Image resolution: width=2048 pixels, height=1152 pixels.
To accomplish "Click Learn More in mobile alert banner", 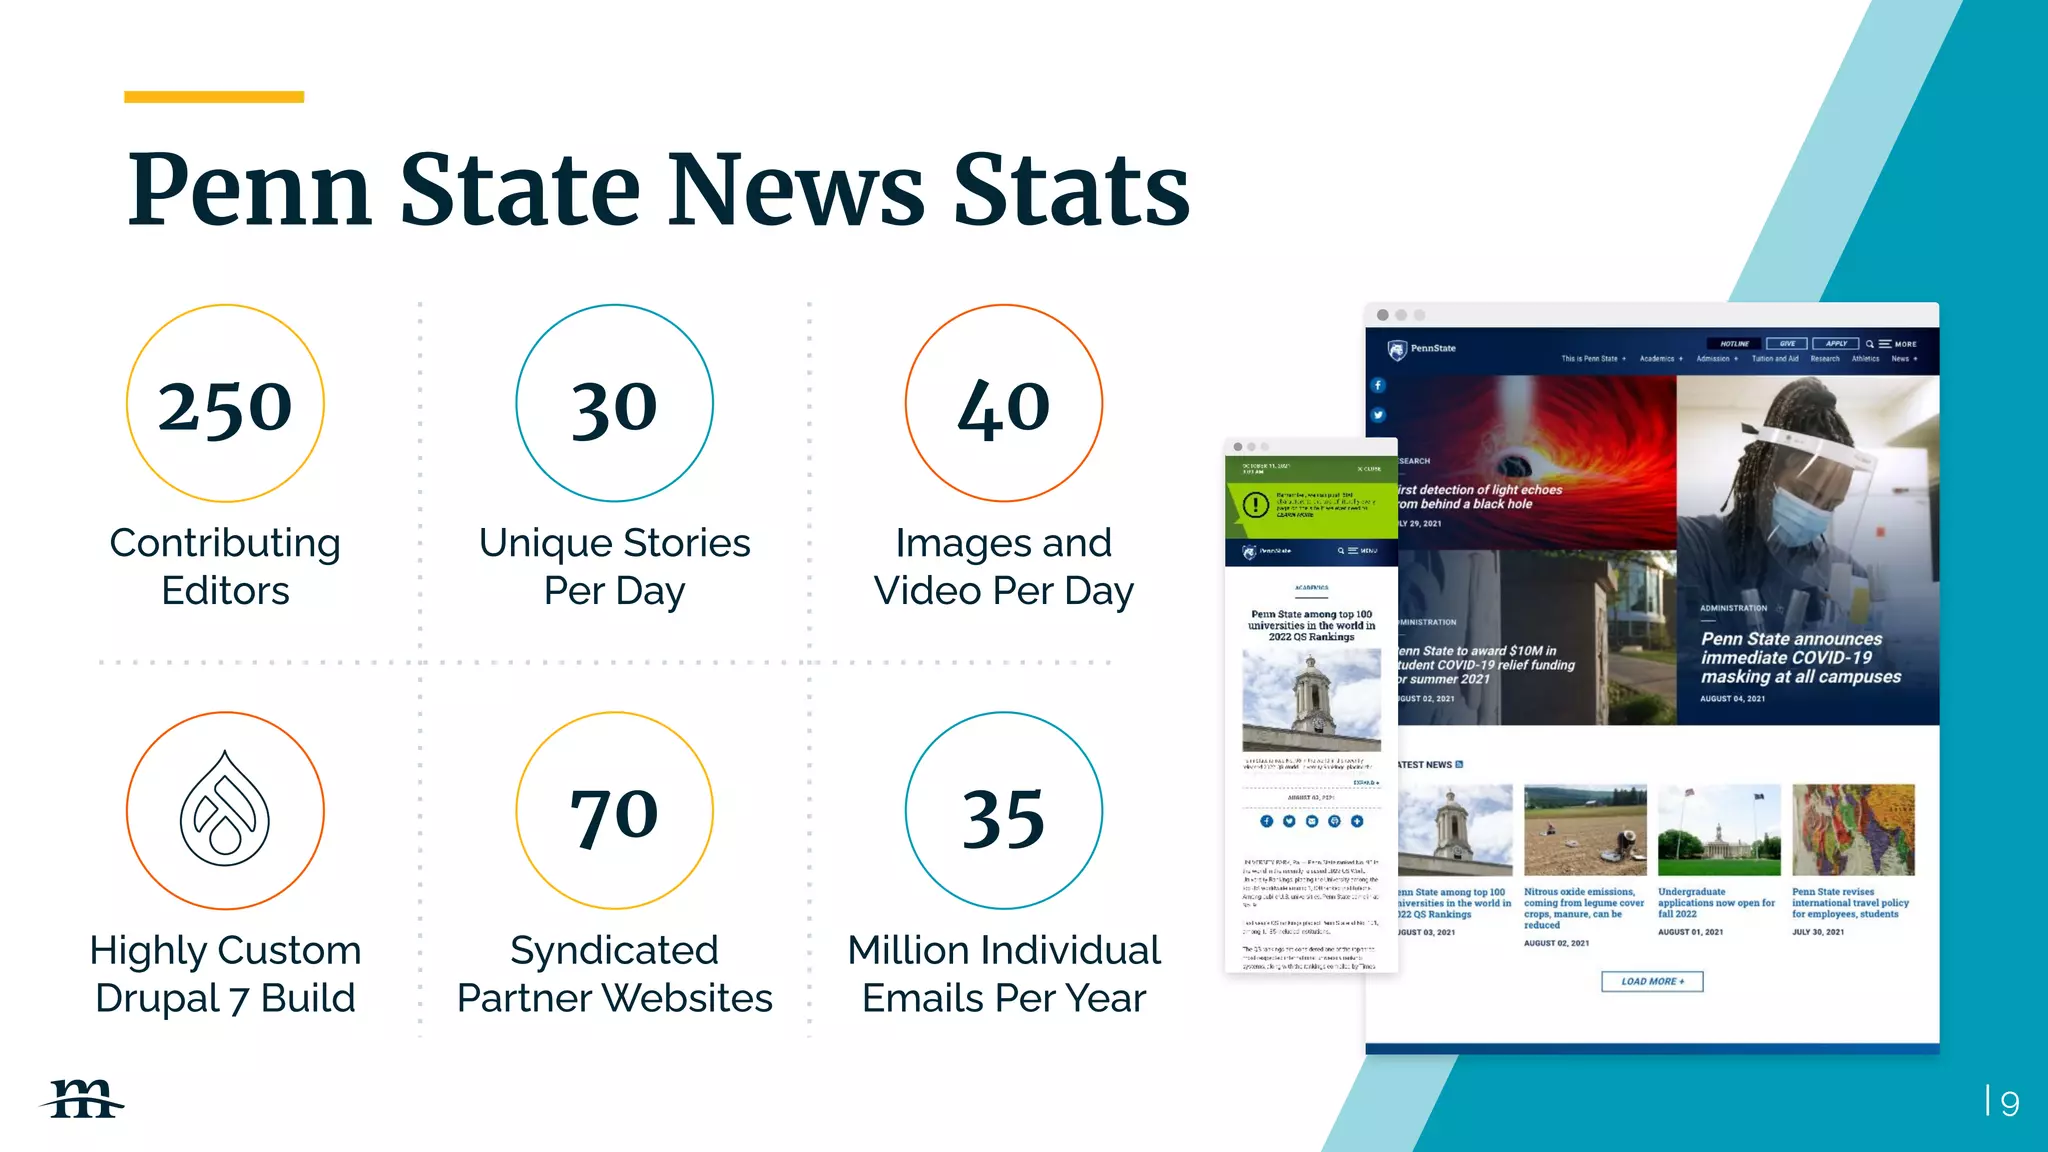I will click(1296, 515).
